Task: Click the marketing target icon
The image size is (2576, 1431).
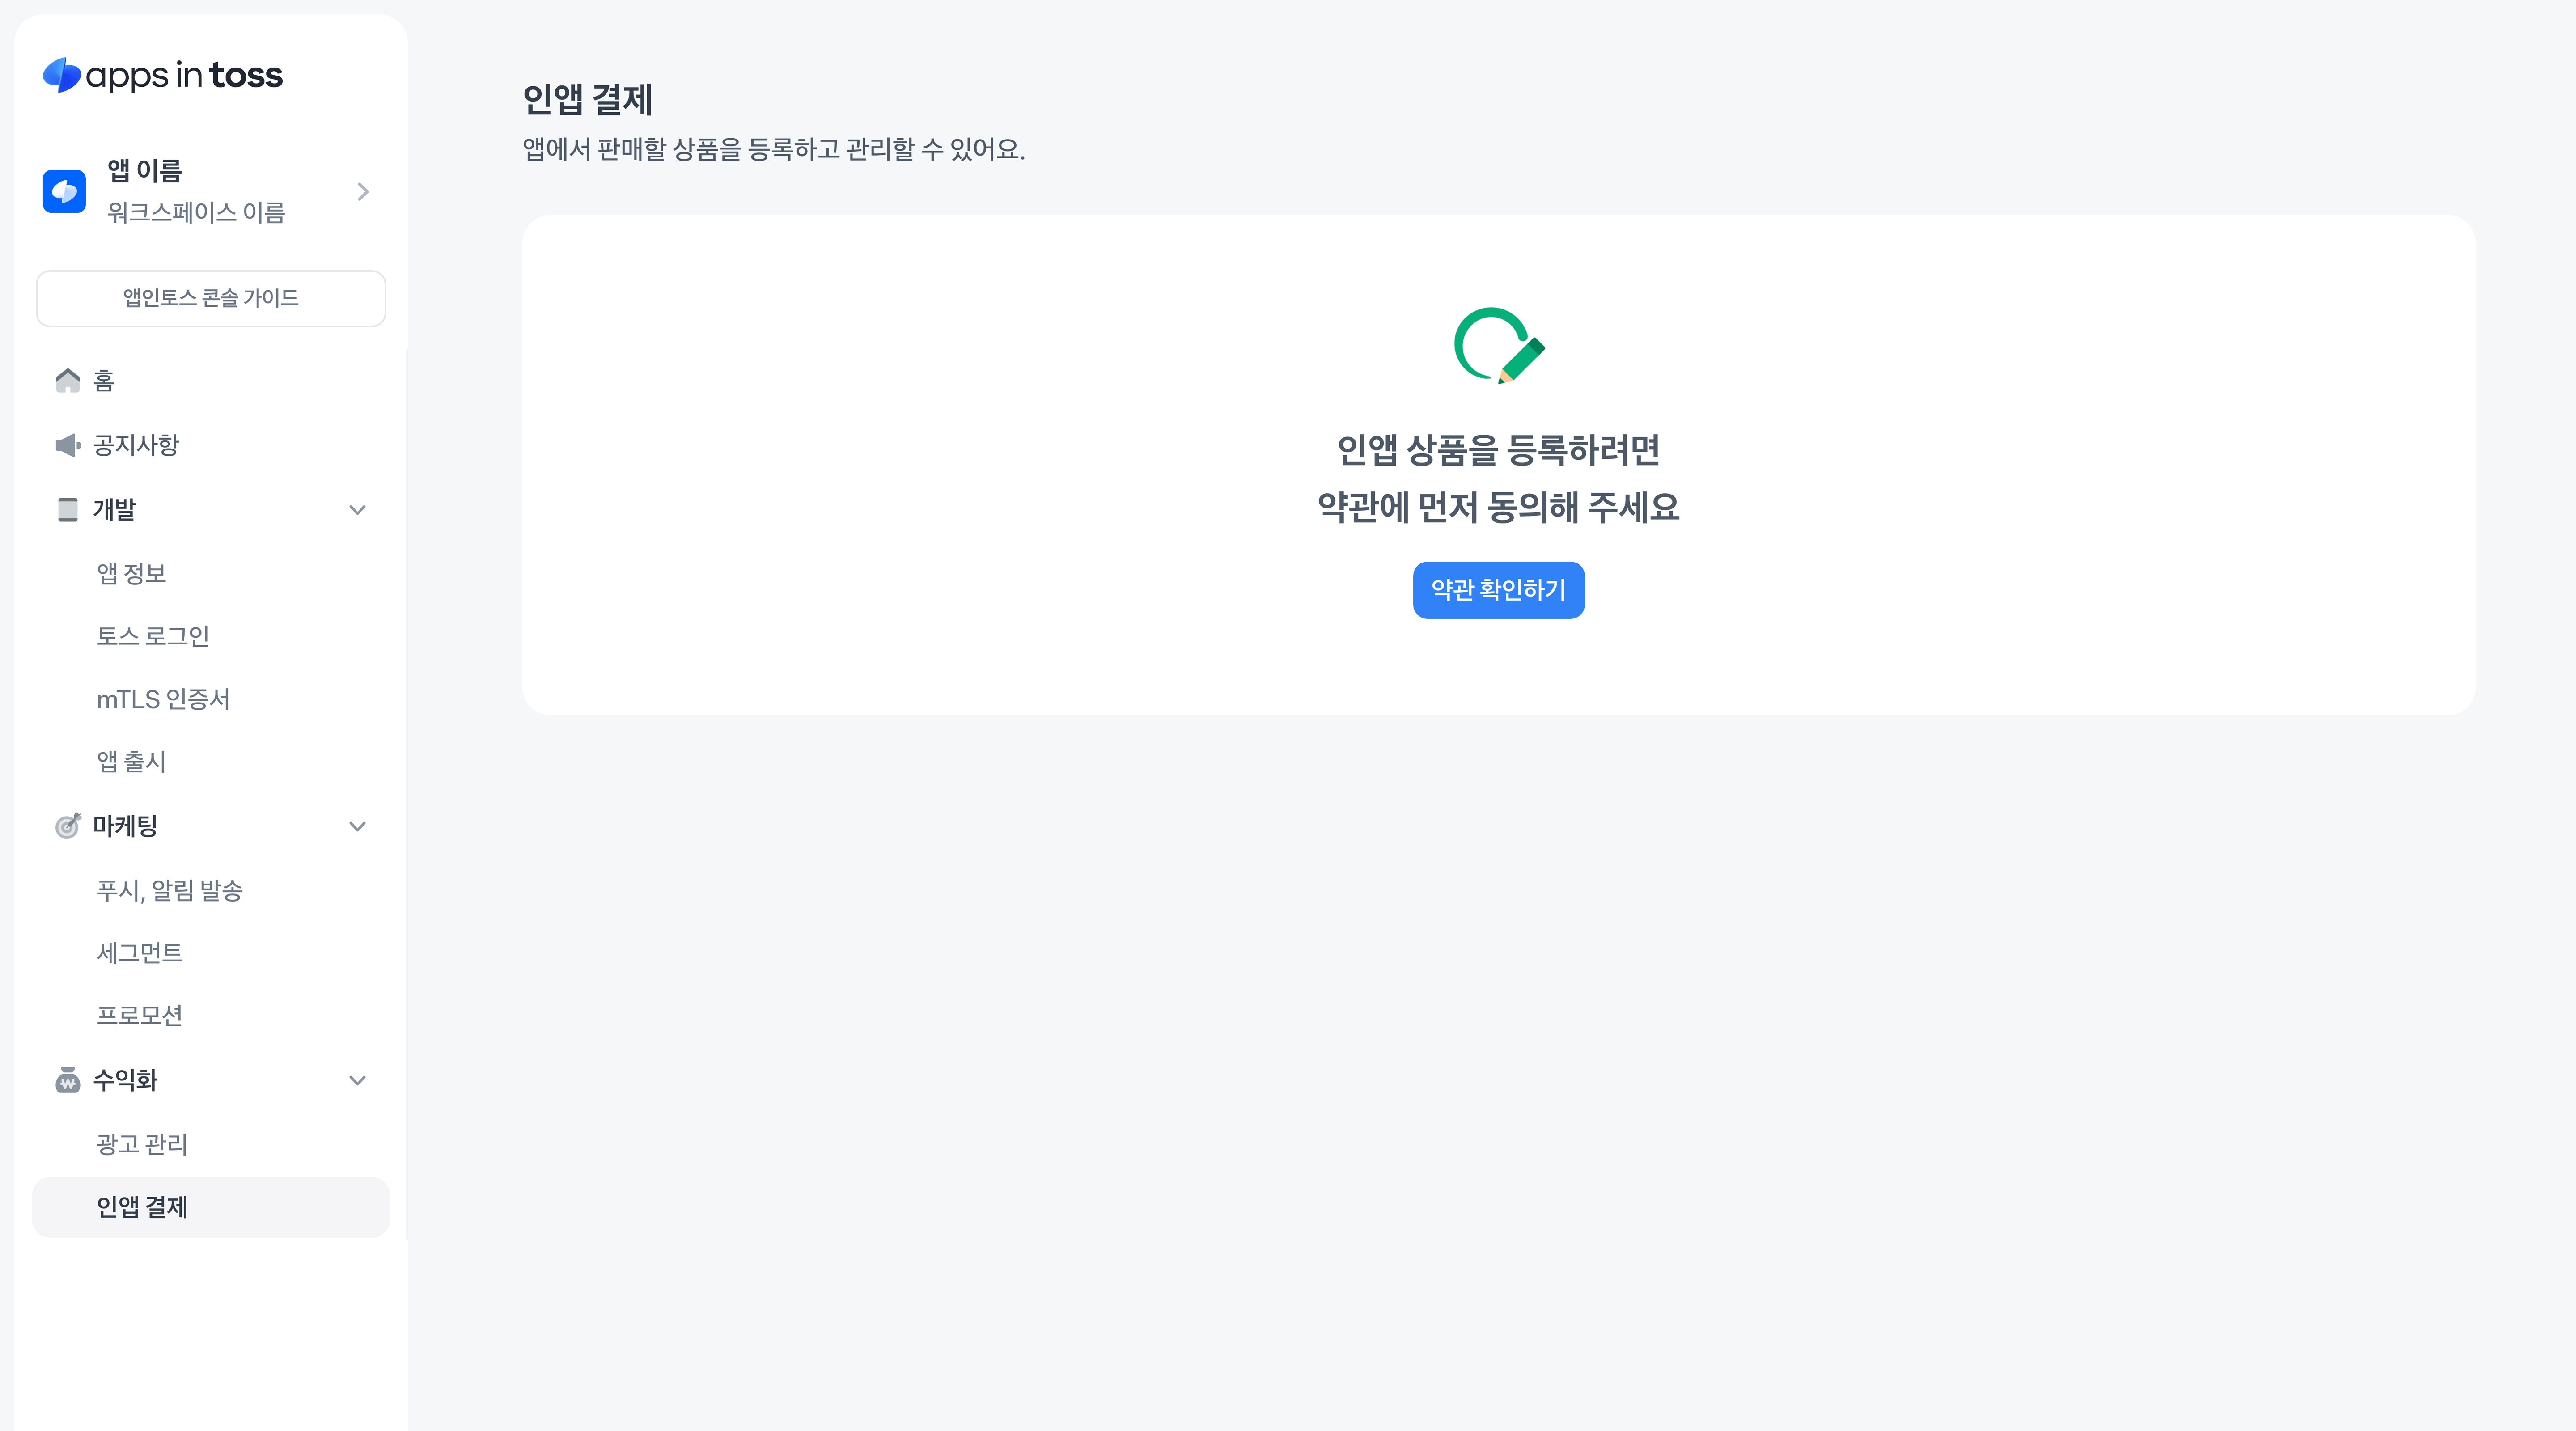Action: click(x=67, y=825)
